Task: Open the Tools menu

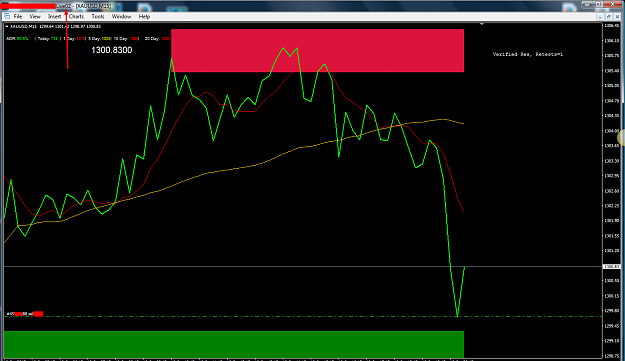Action: pos(98,17)
